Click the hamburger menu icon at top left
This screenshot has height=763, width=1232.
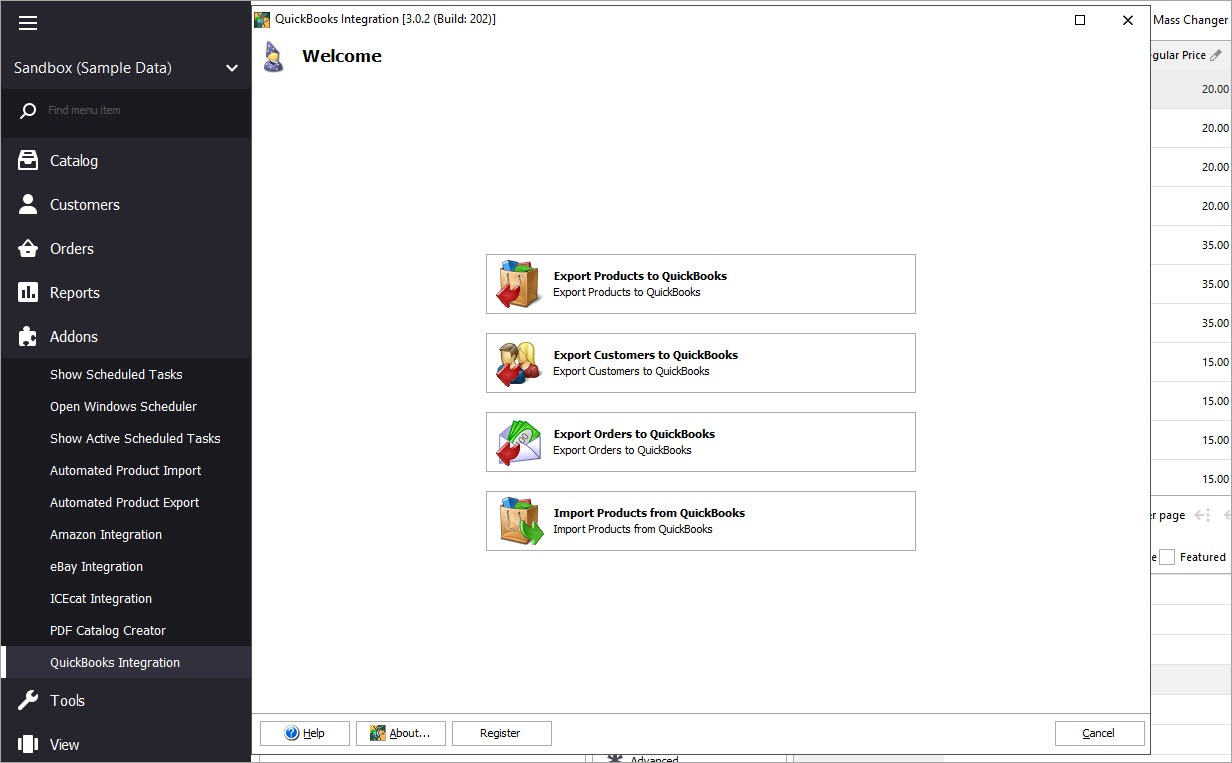click(x=27, y=24)
